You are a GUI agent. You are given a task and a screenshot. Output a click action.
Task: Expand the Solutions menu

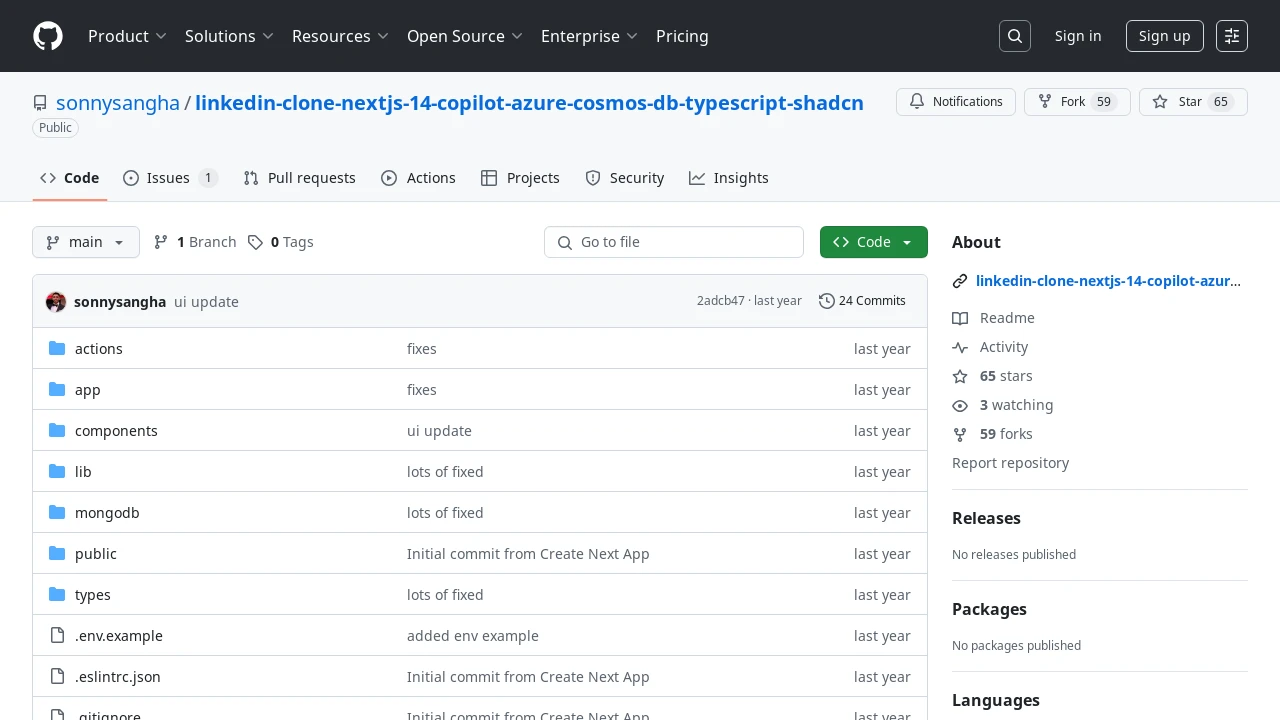[x=229, y=36]
